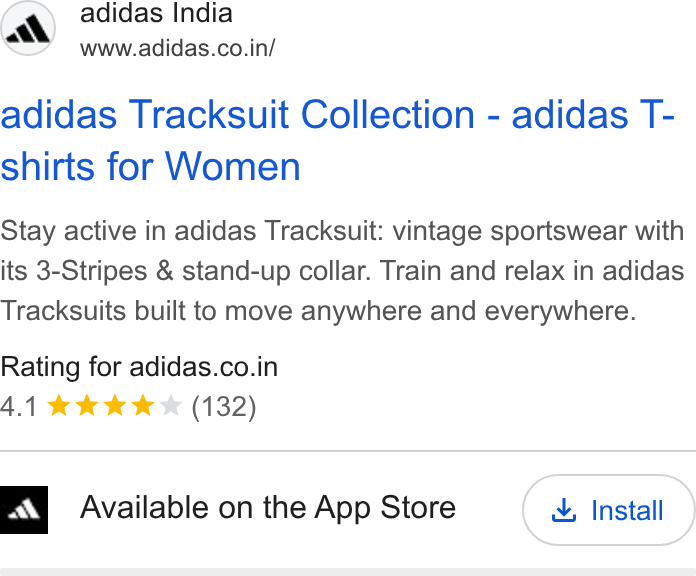The height and width of the screenshot is (576, 696).
Task: Open the adidas Tracksuit Collection title link
Action: pyautogui.click(x=337, y=140)
